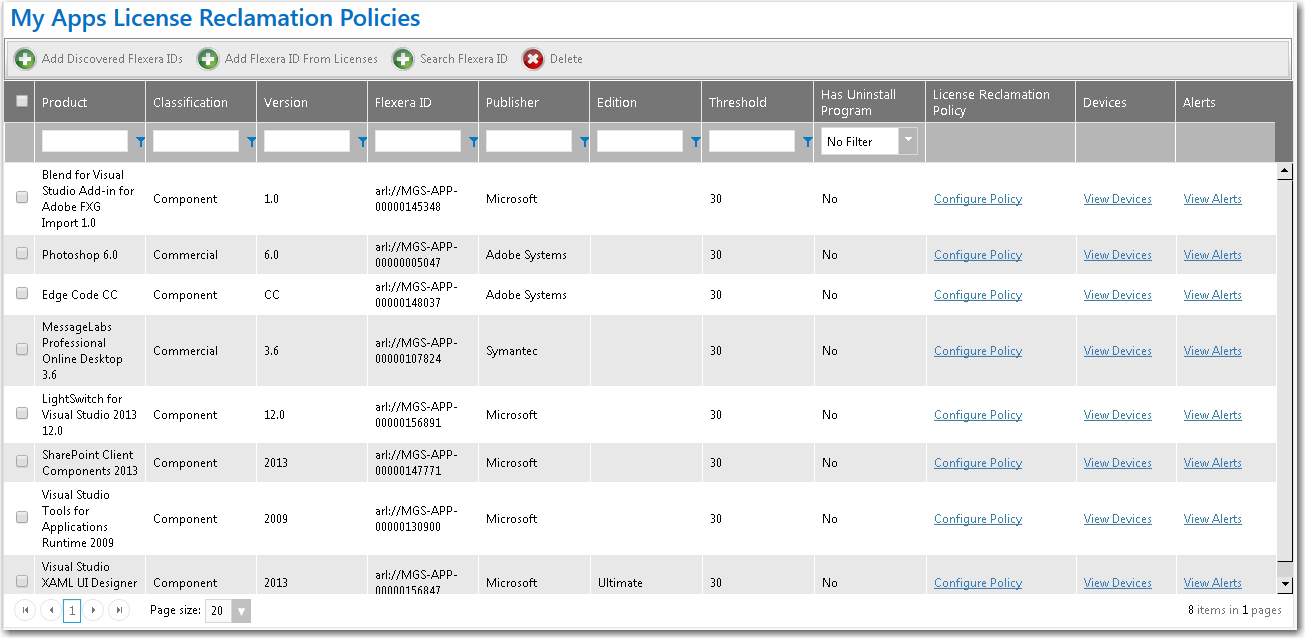Sort by Classification column header
Screen dimensions: 1305x638
tap(190, 102)
